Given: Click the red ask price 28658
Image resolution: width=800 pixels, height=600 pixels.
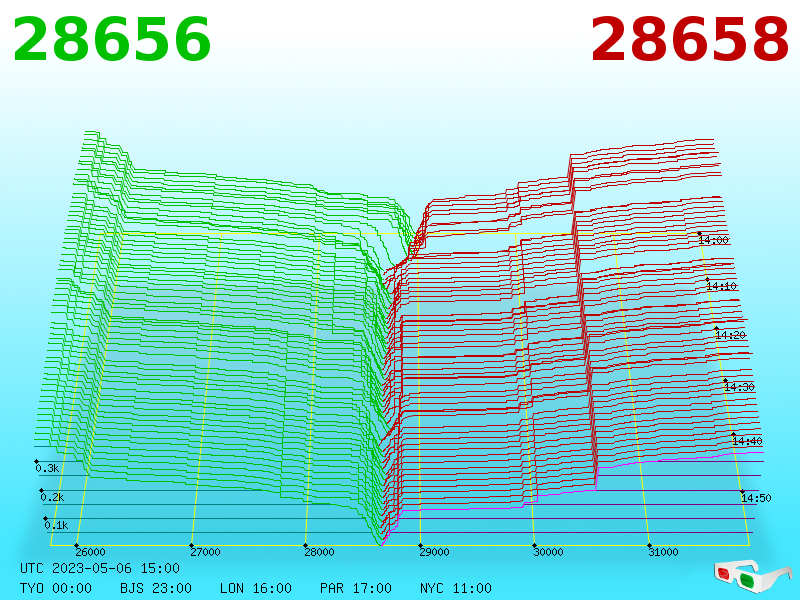Looking at the screenshot, I should pos(689,40).
